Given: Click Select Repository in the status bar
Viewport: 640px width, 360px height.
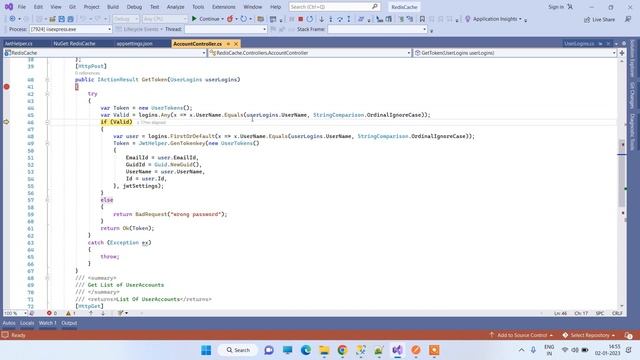Looking at the screenshot, I should [589, 335].
